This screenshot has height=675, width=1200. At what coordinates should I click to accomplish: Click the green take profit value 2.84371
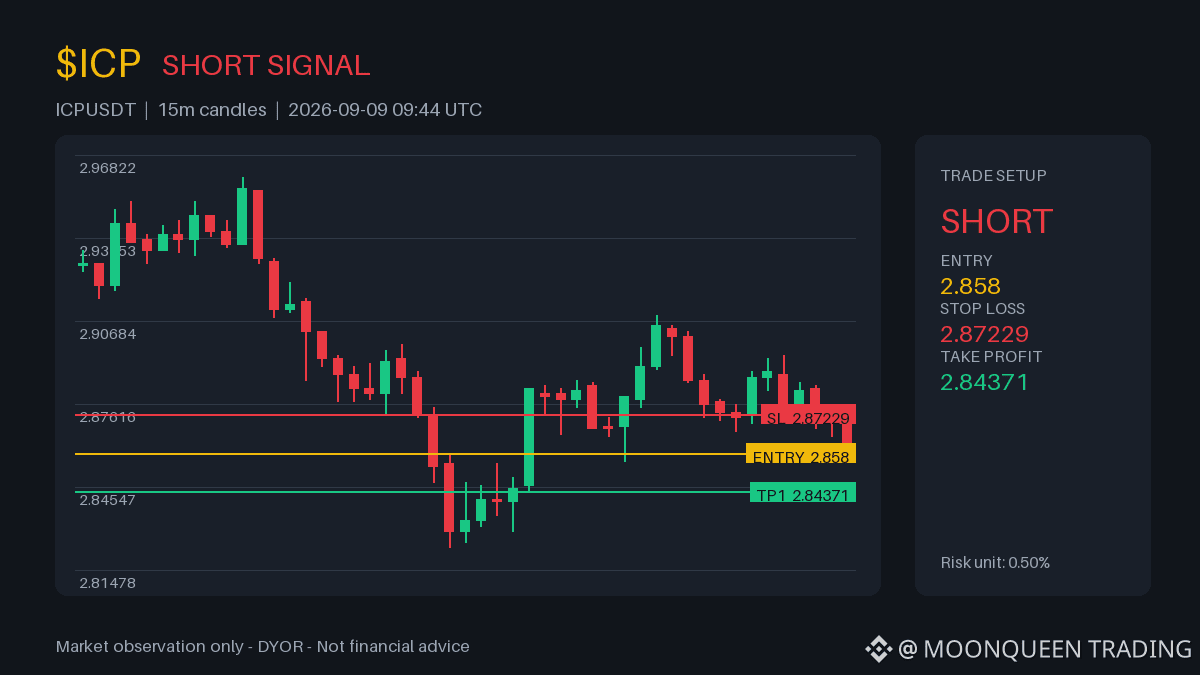pyautogui.click(x=985, y=382)
